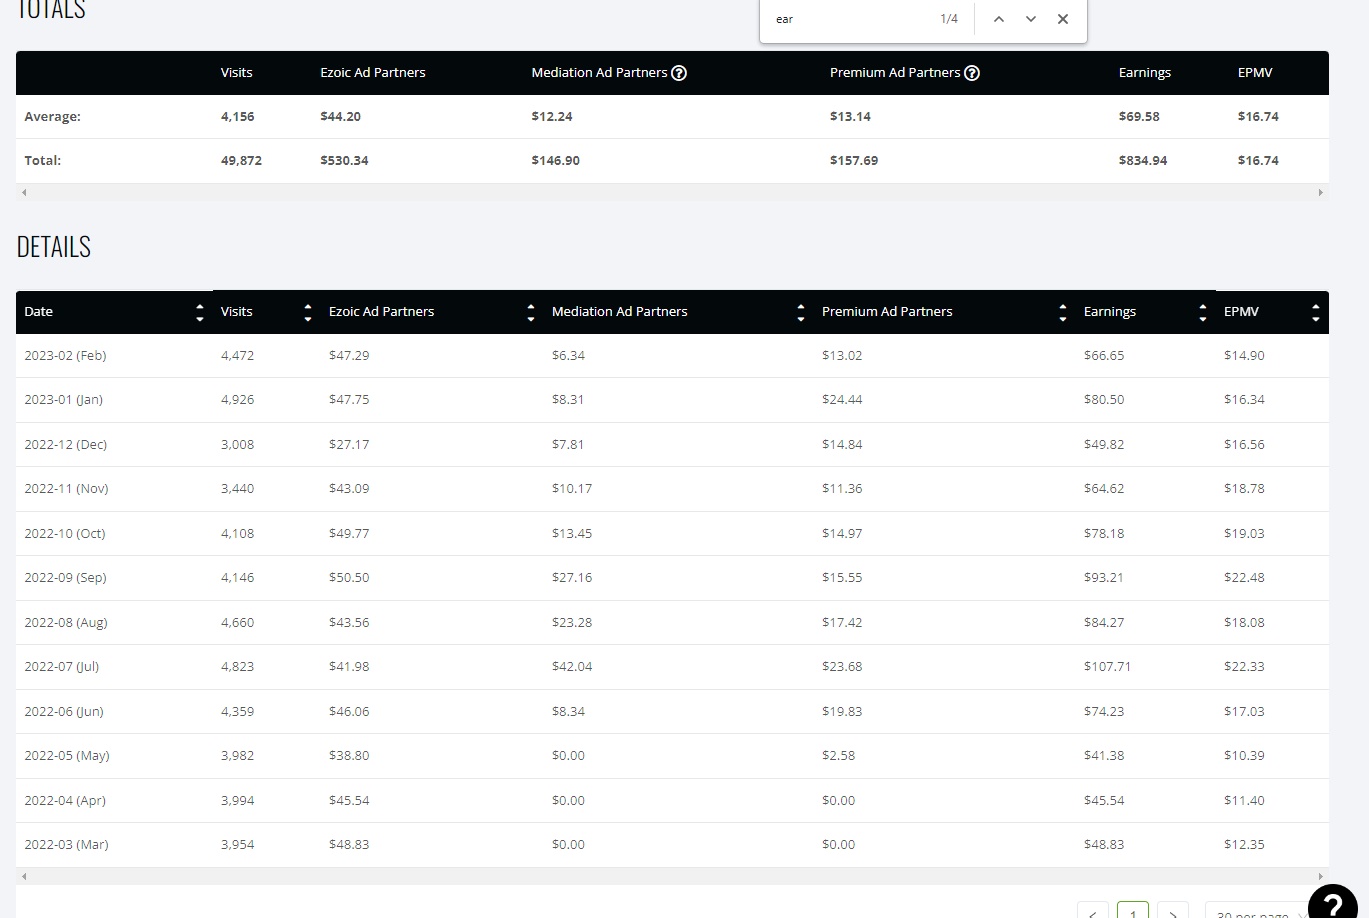Image resolution: width=1369 pixels, height=918 pixels.
Task: Click the details table scrollbar right arrow
Action: tap(1321, 876)
